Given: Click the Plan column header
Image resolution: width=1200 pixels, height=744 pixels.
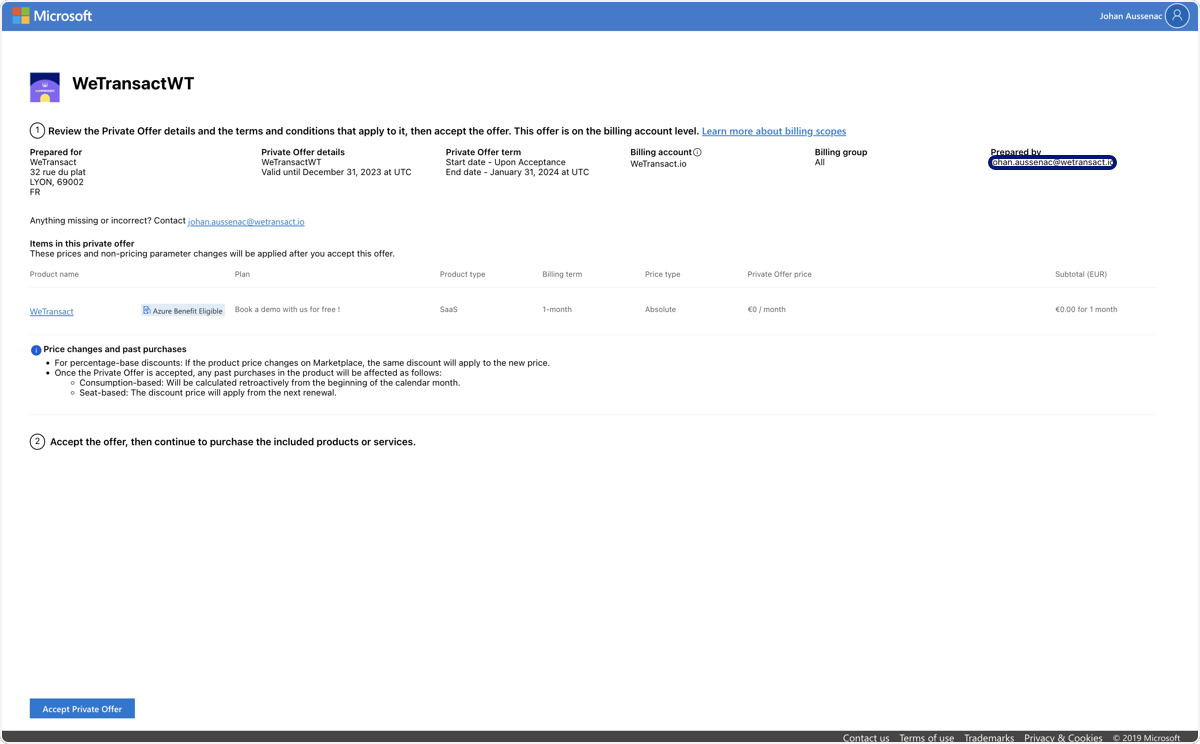Looking at the screenshot, I should [x=242, y=274].
